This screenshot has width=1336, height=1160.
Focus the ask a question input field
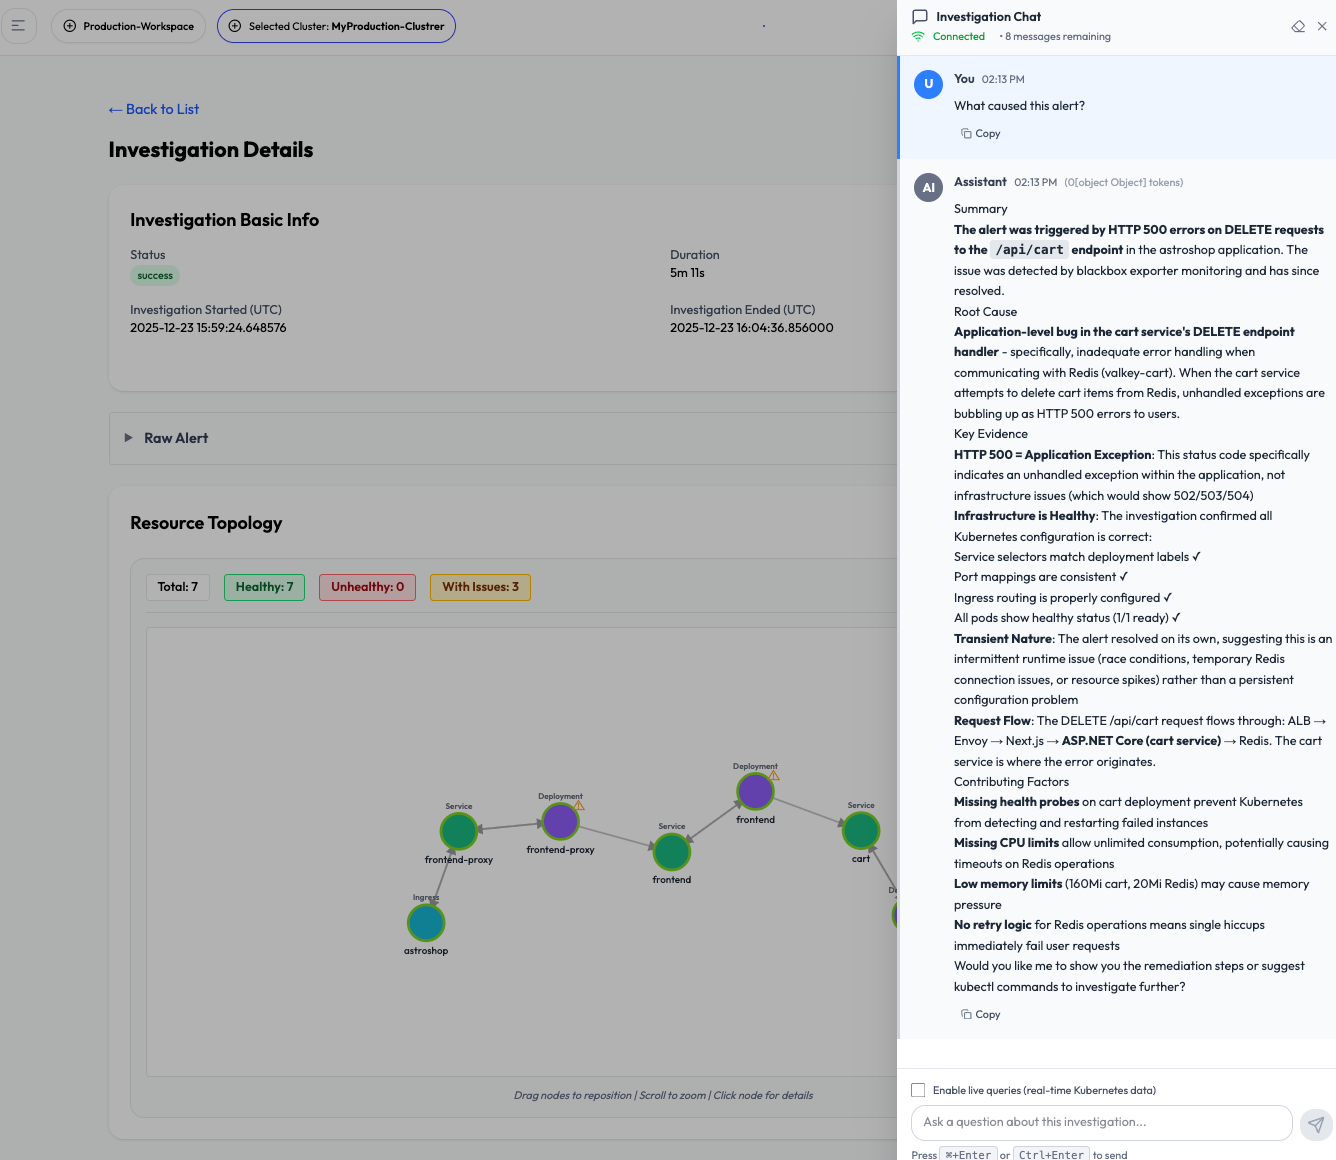(1101, 1122)
